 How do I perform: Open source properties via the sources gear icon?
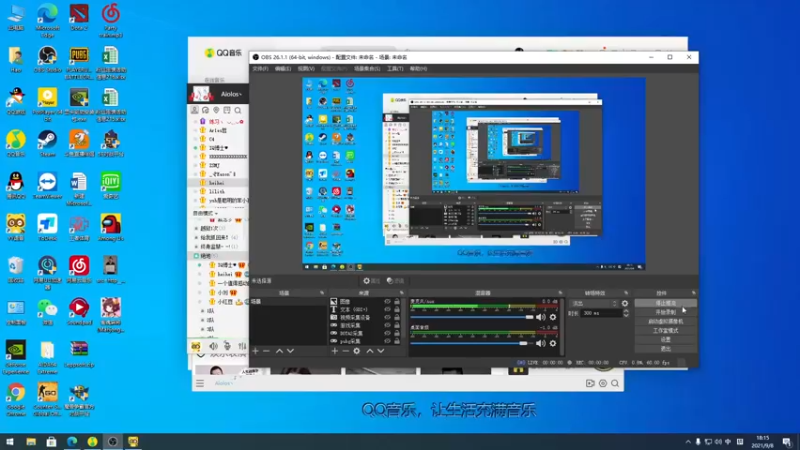(357, 351)
